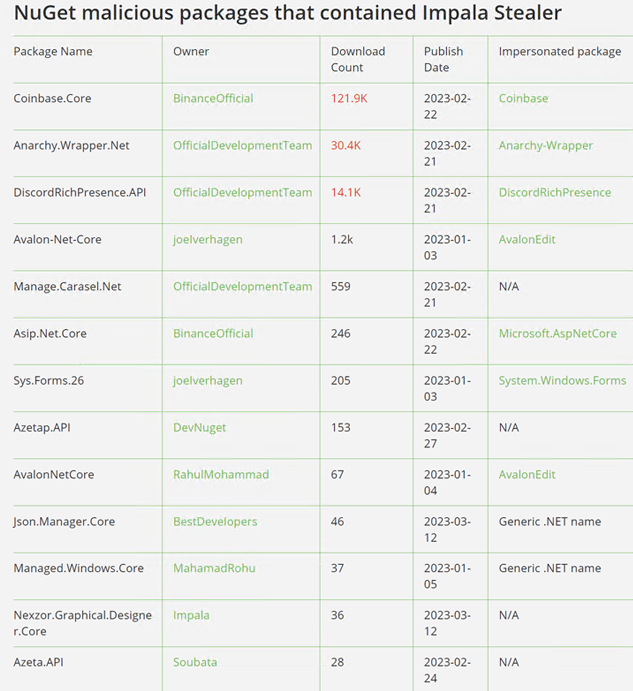Click the BestDevelopers owner link
Image resolution: width=633 pixels, height=691 pixels.
click(214, 522)
